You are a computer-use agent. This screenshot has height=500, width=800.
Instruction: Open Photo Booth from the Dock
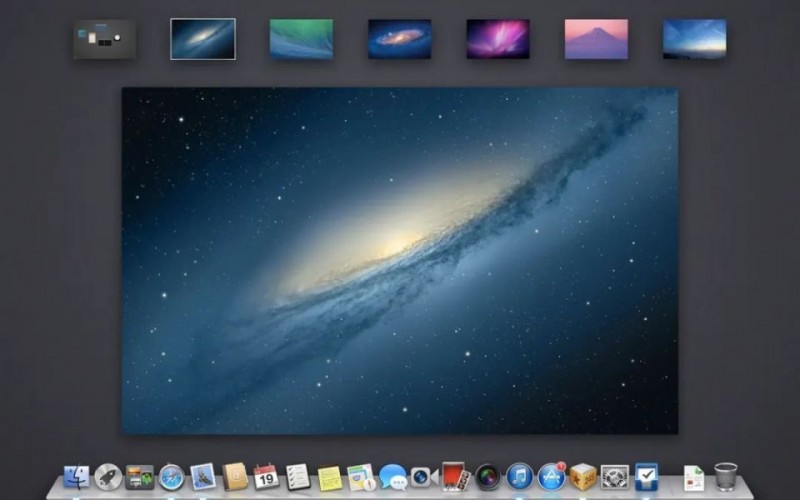[x=455, y=476]
